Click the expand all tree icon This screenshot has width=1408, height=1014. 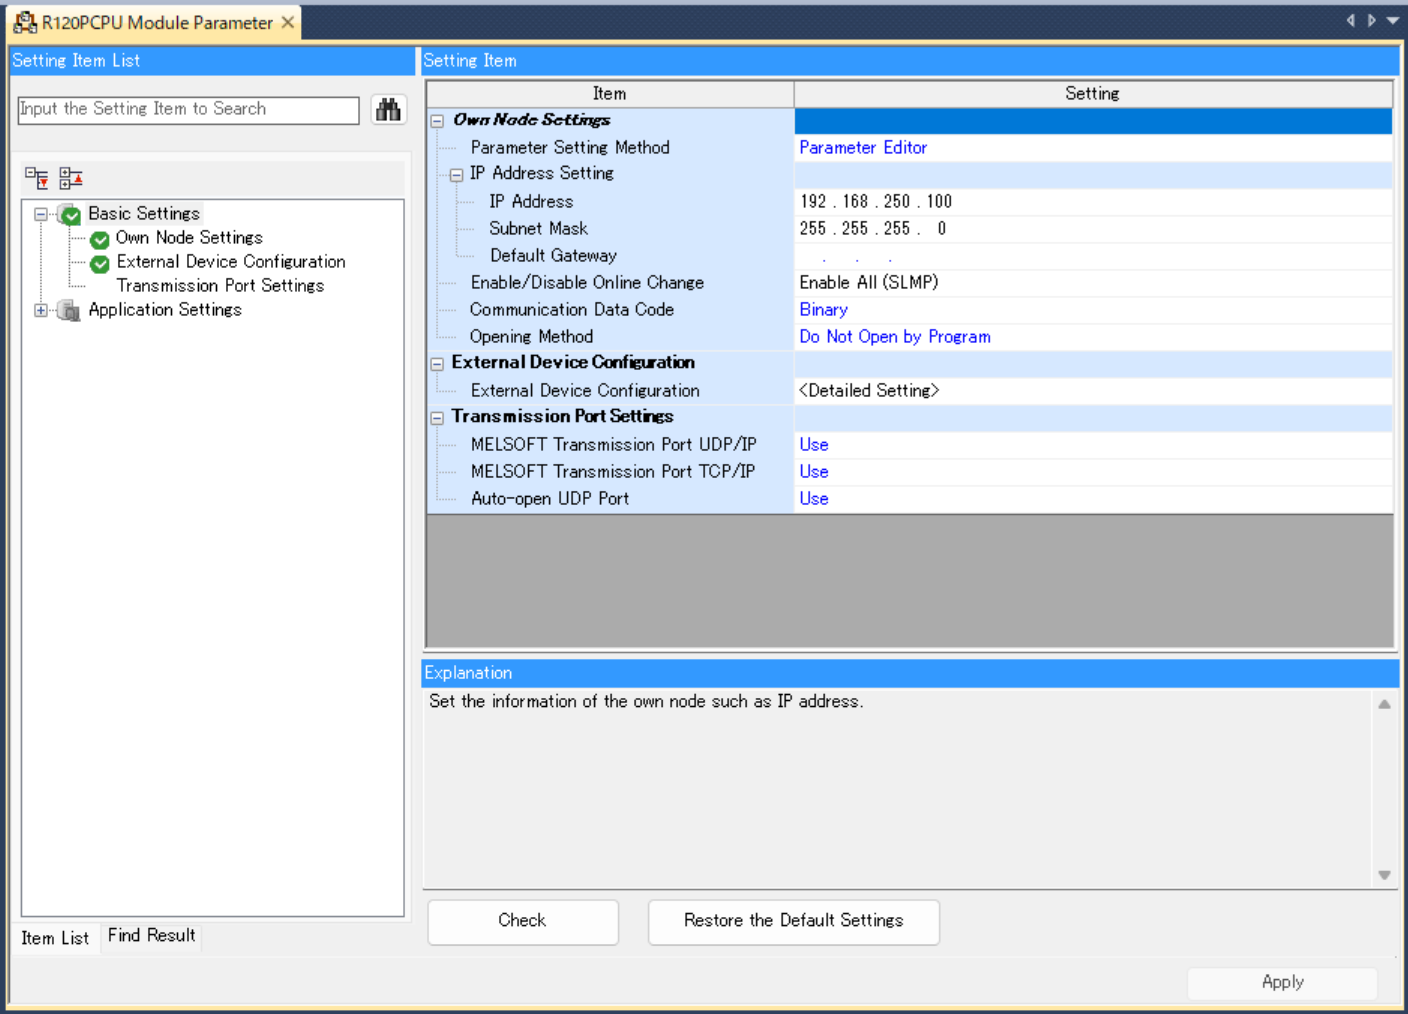[x=37, y=178]
